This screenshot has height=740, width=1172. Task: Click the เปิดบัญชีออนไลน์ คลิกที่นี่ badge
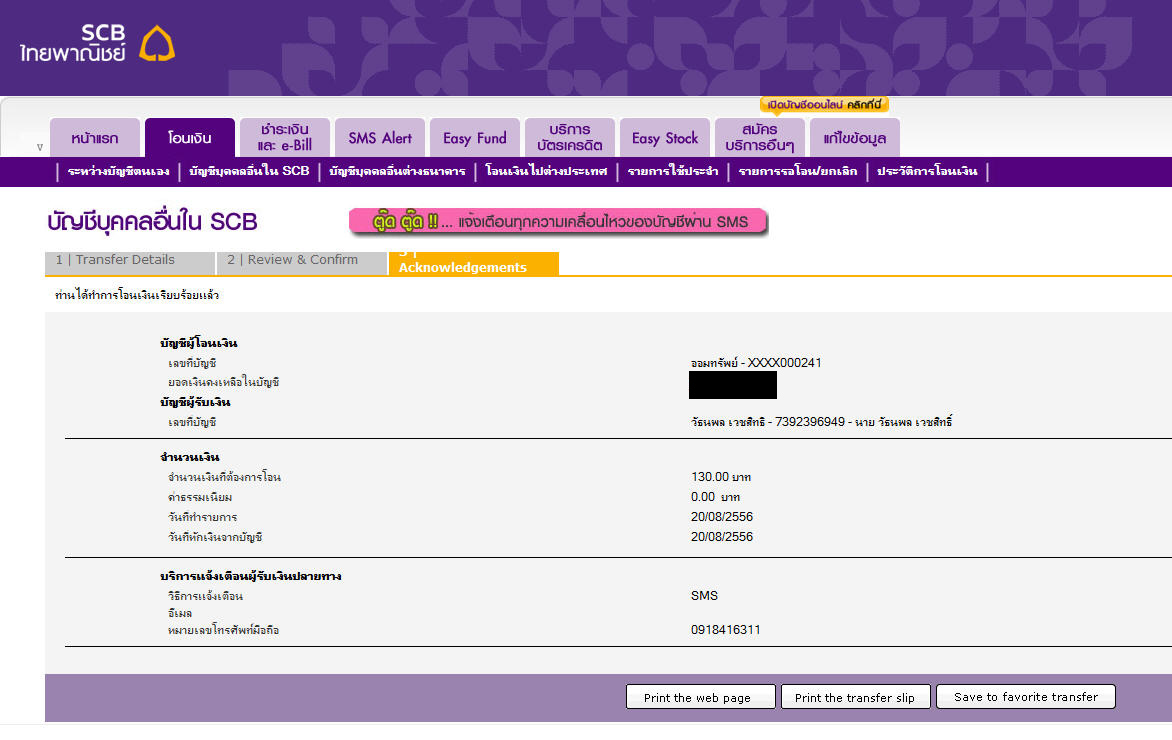tap(824, 105)
